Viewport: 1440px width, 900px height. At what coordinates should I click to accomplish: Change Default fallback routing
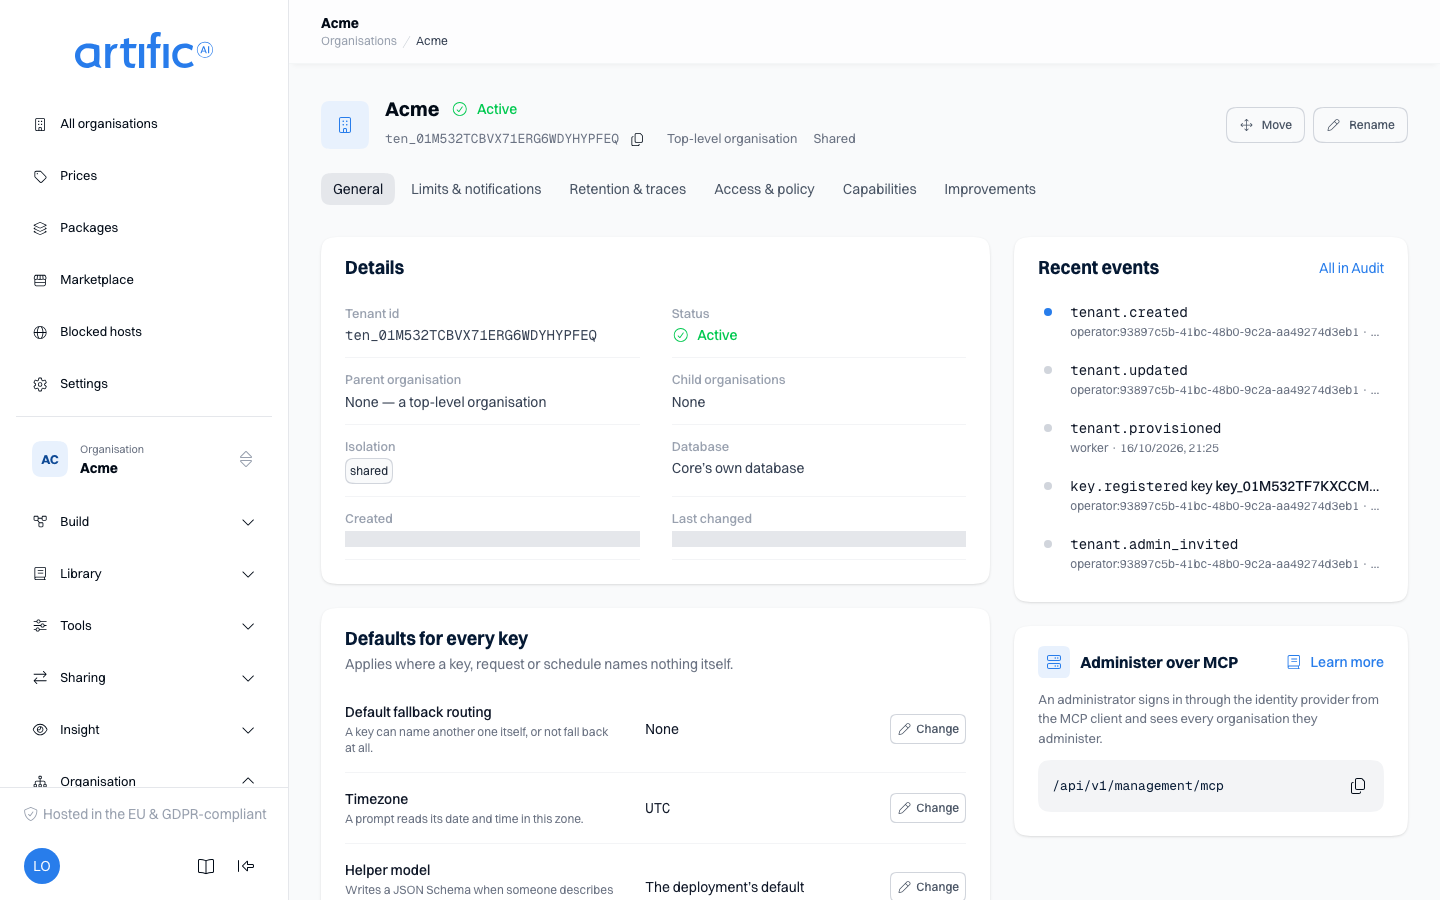tap(928, 729)
